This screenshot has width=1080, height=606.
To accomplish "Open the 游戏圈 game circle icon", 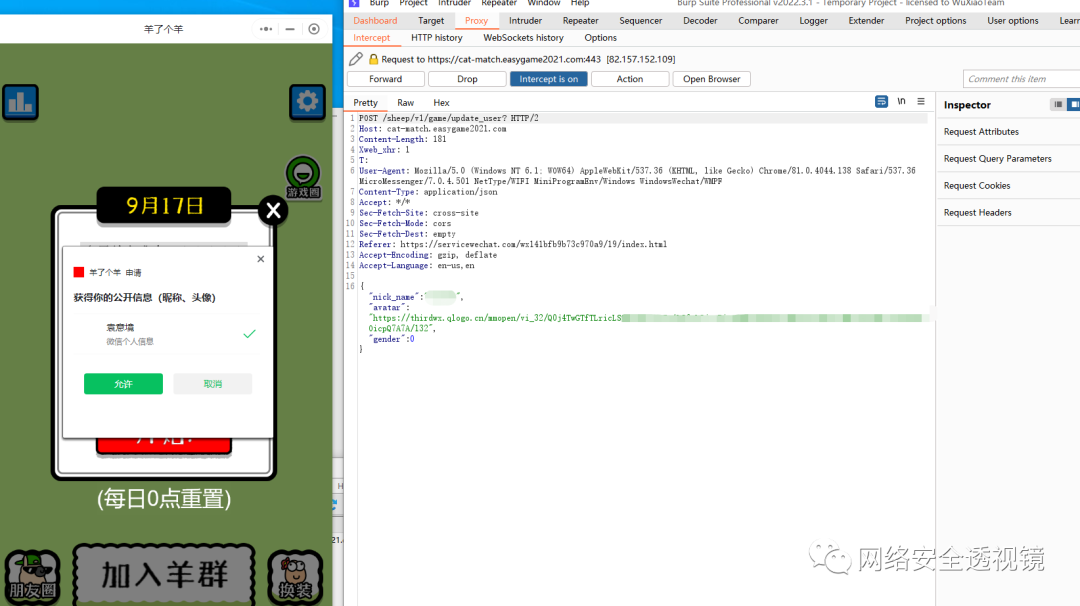I will 303,178.
